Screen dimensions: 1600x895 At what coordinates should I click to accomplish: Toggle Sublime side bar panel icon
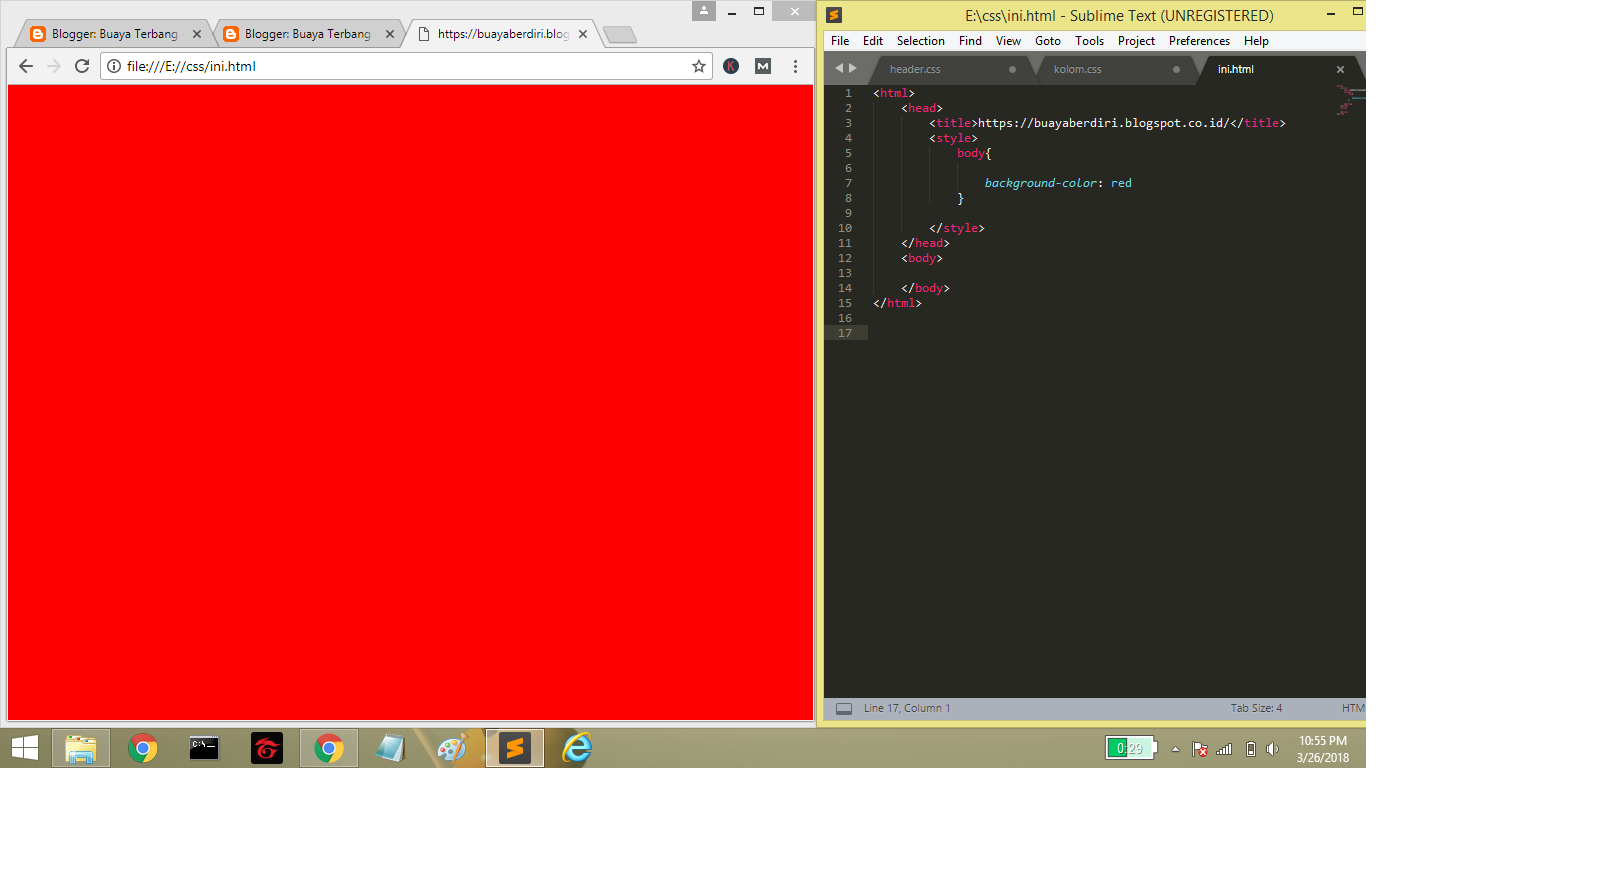click(844, 708)
